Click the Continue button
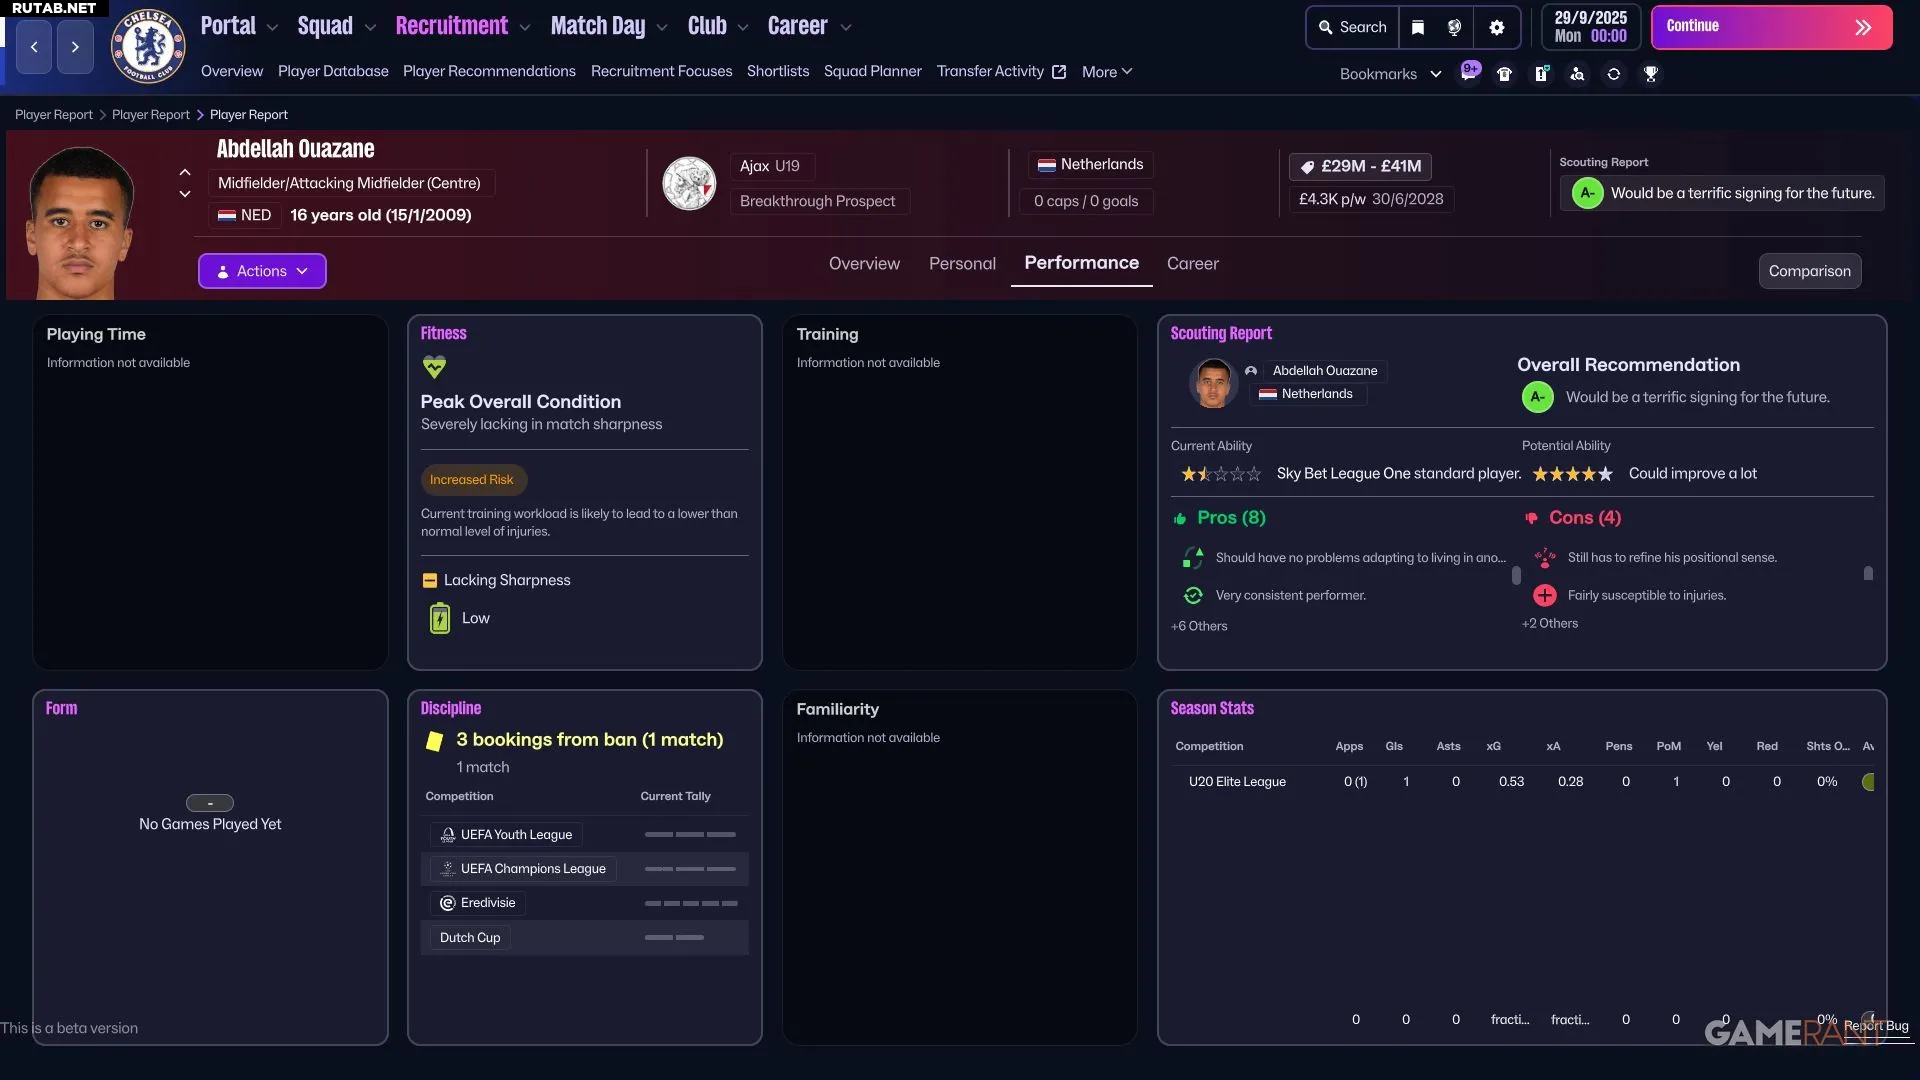 tap(1771, 27)
